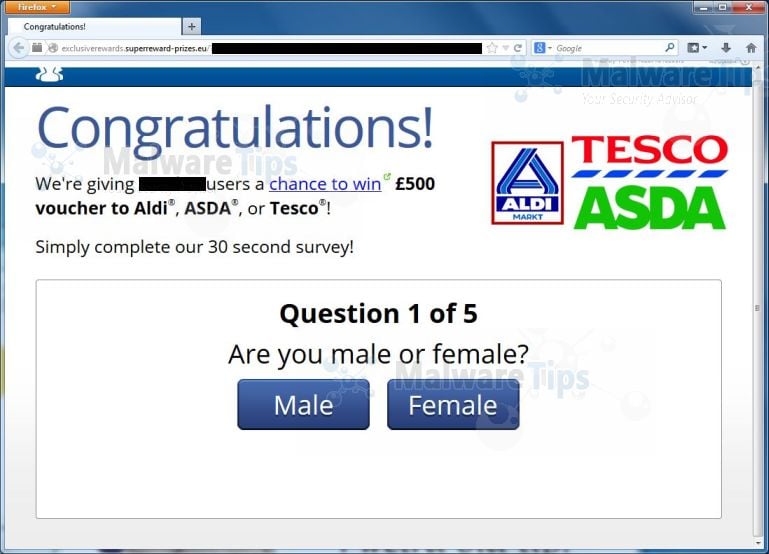769x554 pixels.
Task: Click the 'Question 1 of 5' heading
Action: [378, 313]
